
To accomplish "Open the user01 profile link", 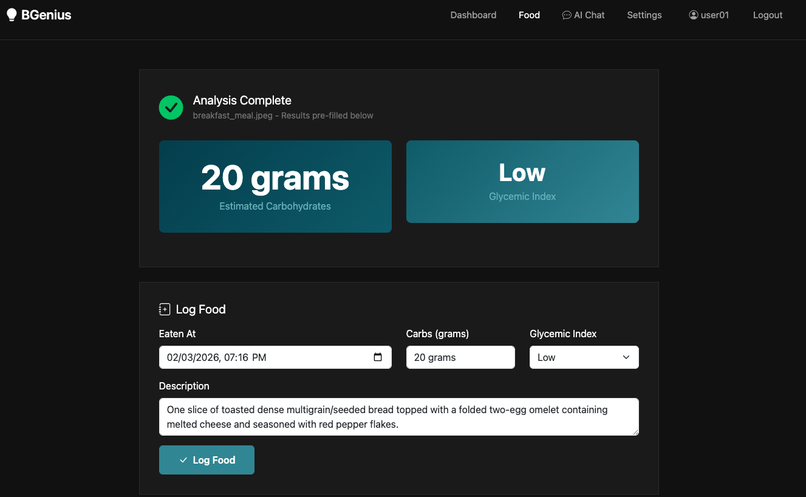I will pos(709,15).
